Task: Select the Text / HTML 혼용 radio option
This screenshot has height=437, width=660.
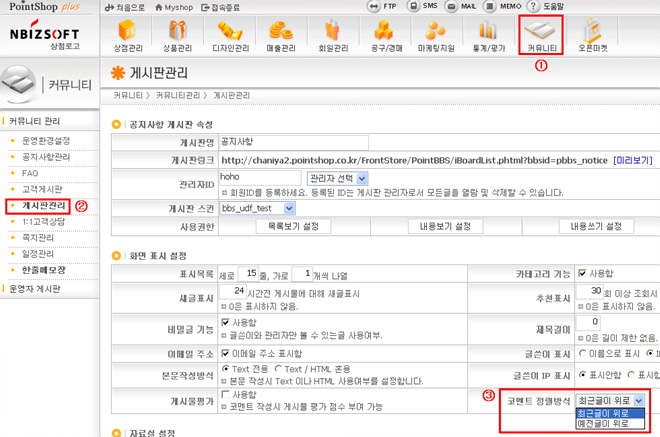Action: coord(278,367)
